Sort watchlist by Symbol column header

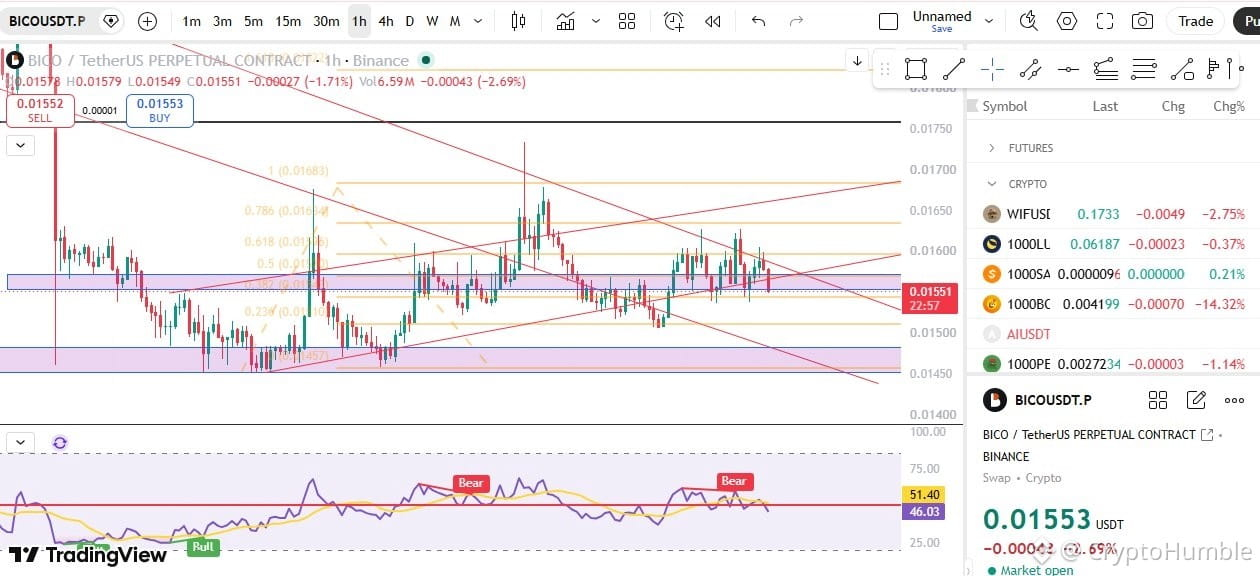1004,106
